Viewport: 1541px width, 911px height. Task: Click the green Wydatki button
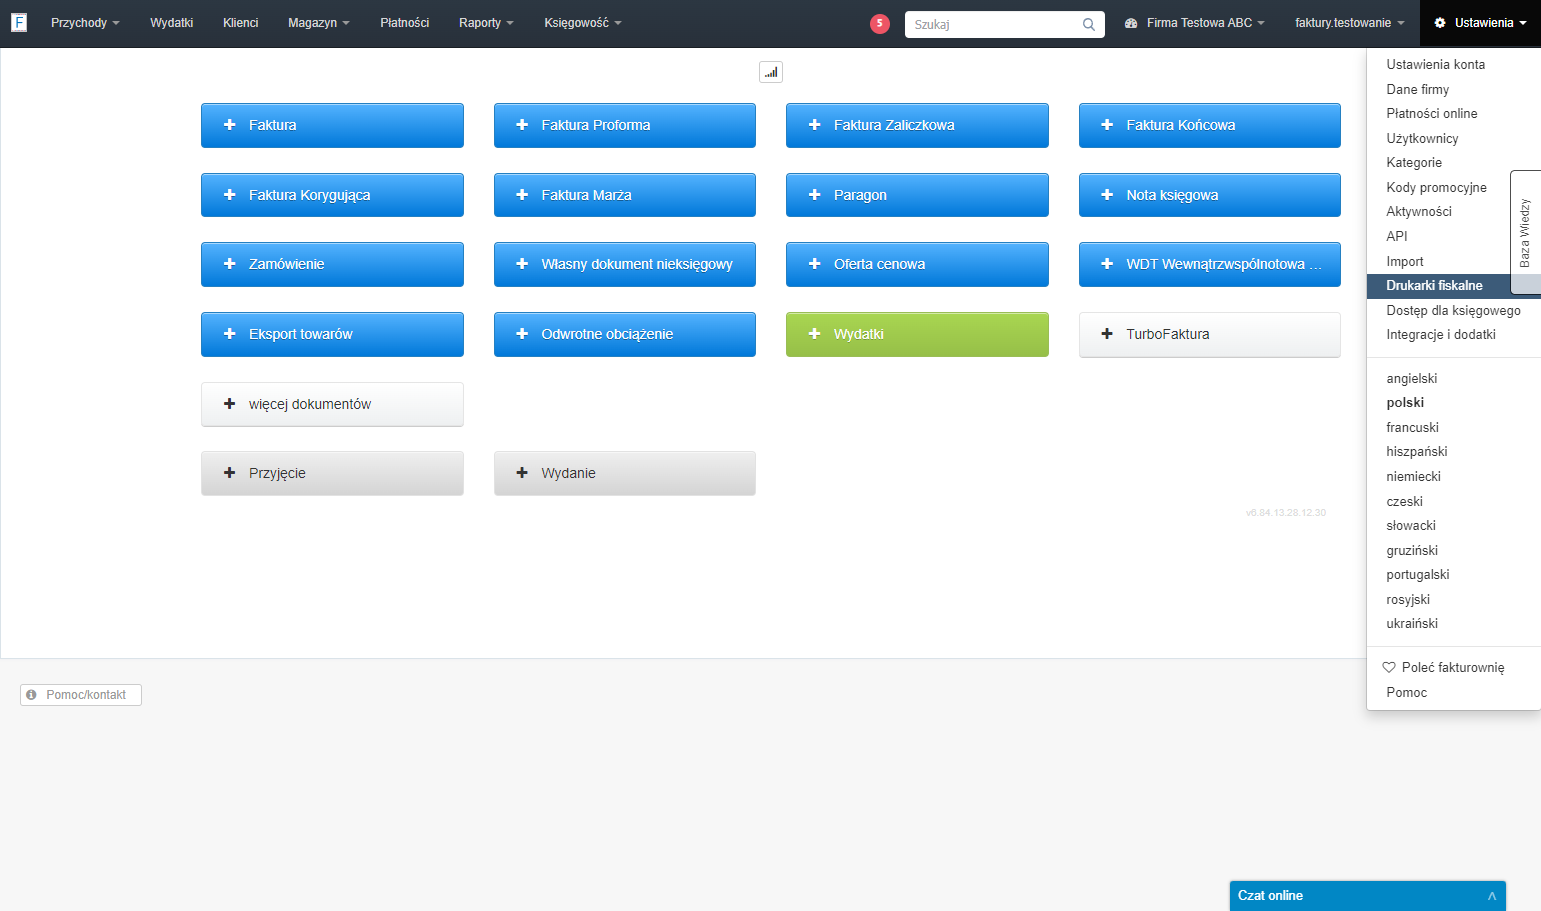pyautogui.click(x=917, y=334)
